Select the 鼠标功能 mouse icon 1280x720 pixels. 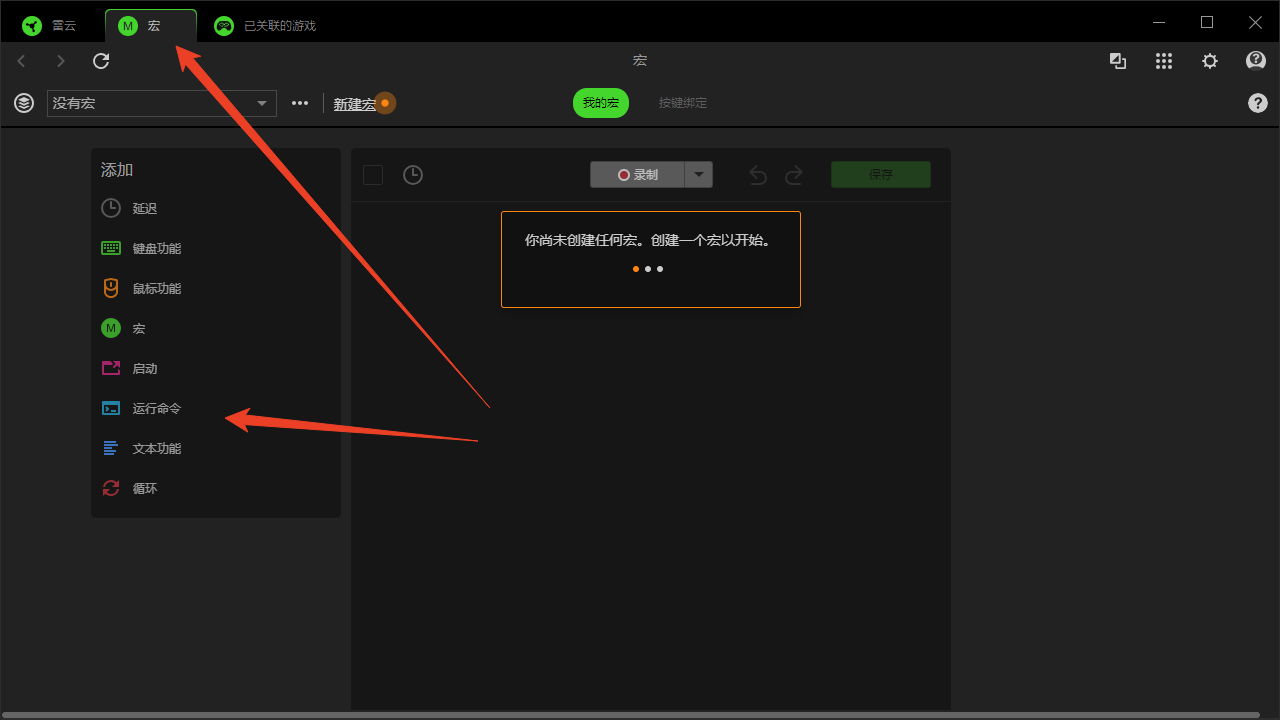(111, 288)
